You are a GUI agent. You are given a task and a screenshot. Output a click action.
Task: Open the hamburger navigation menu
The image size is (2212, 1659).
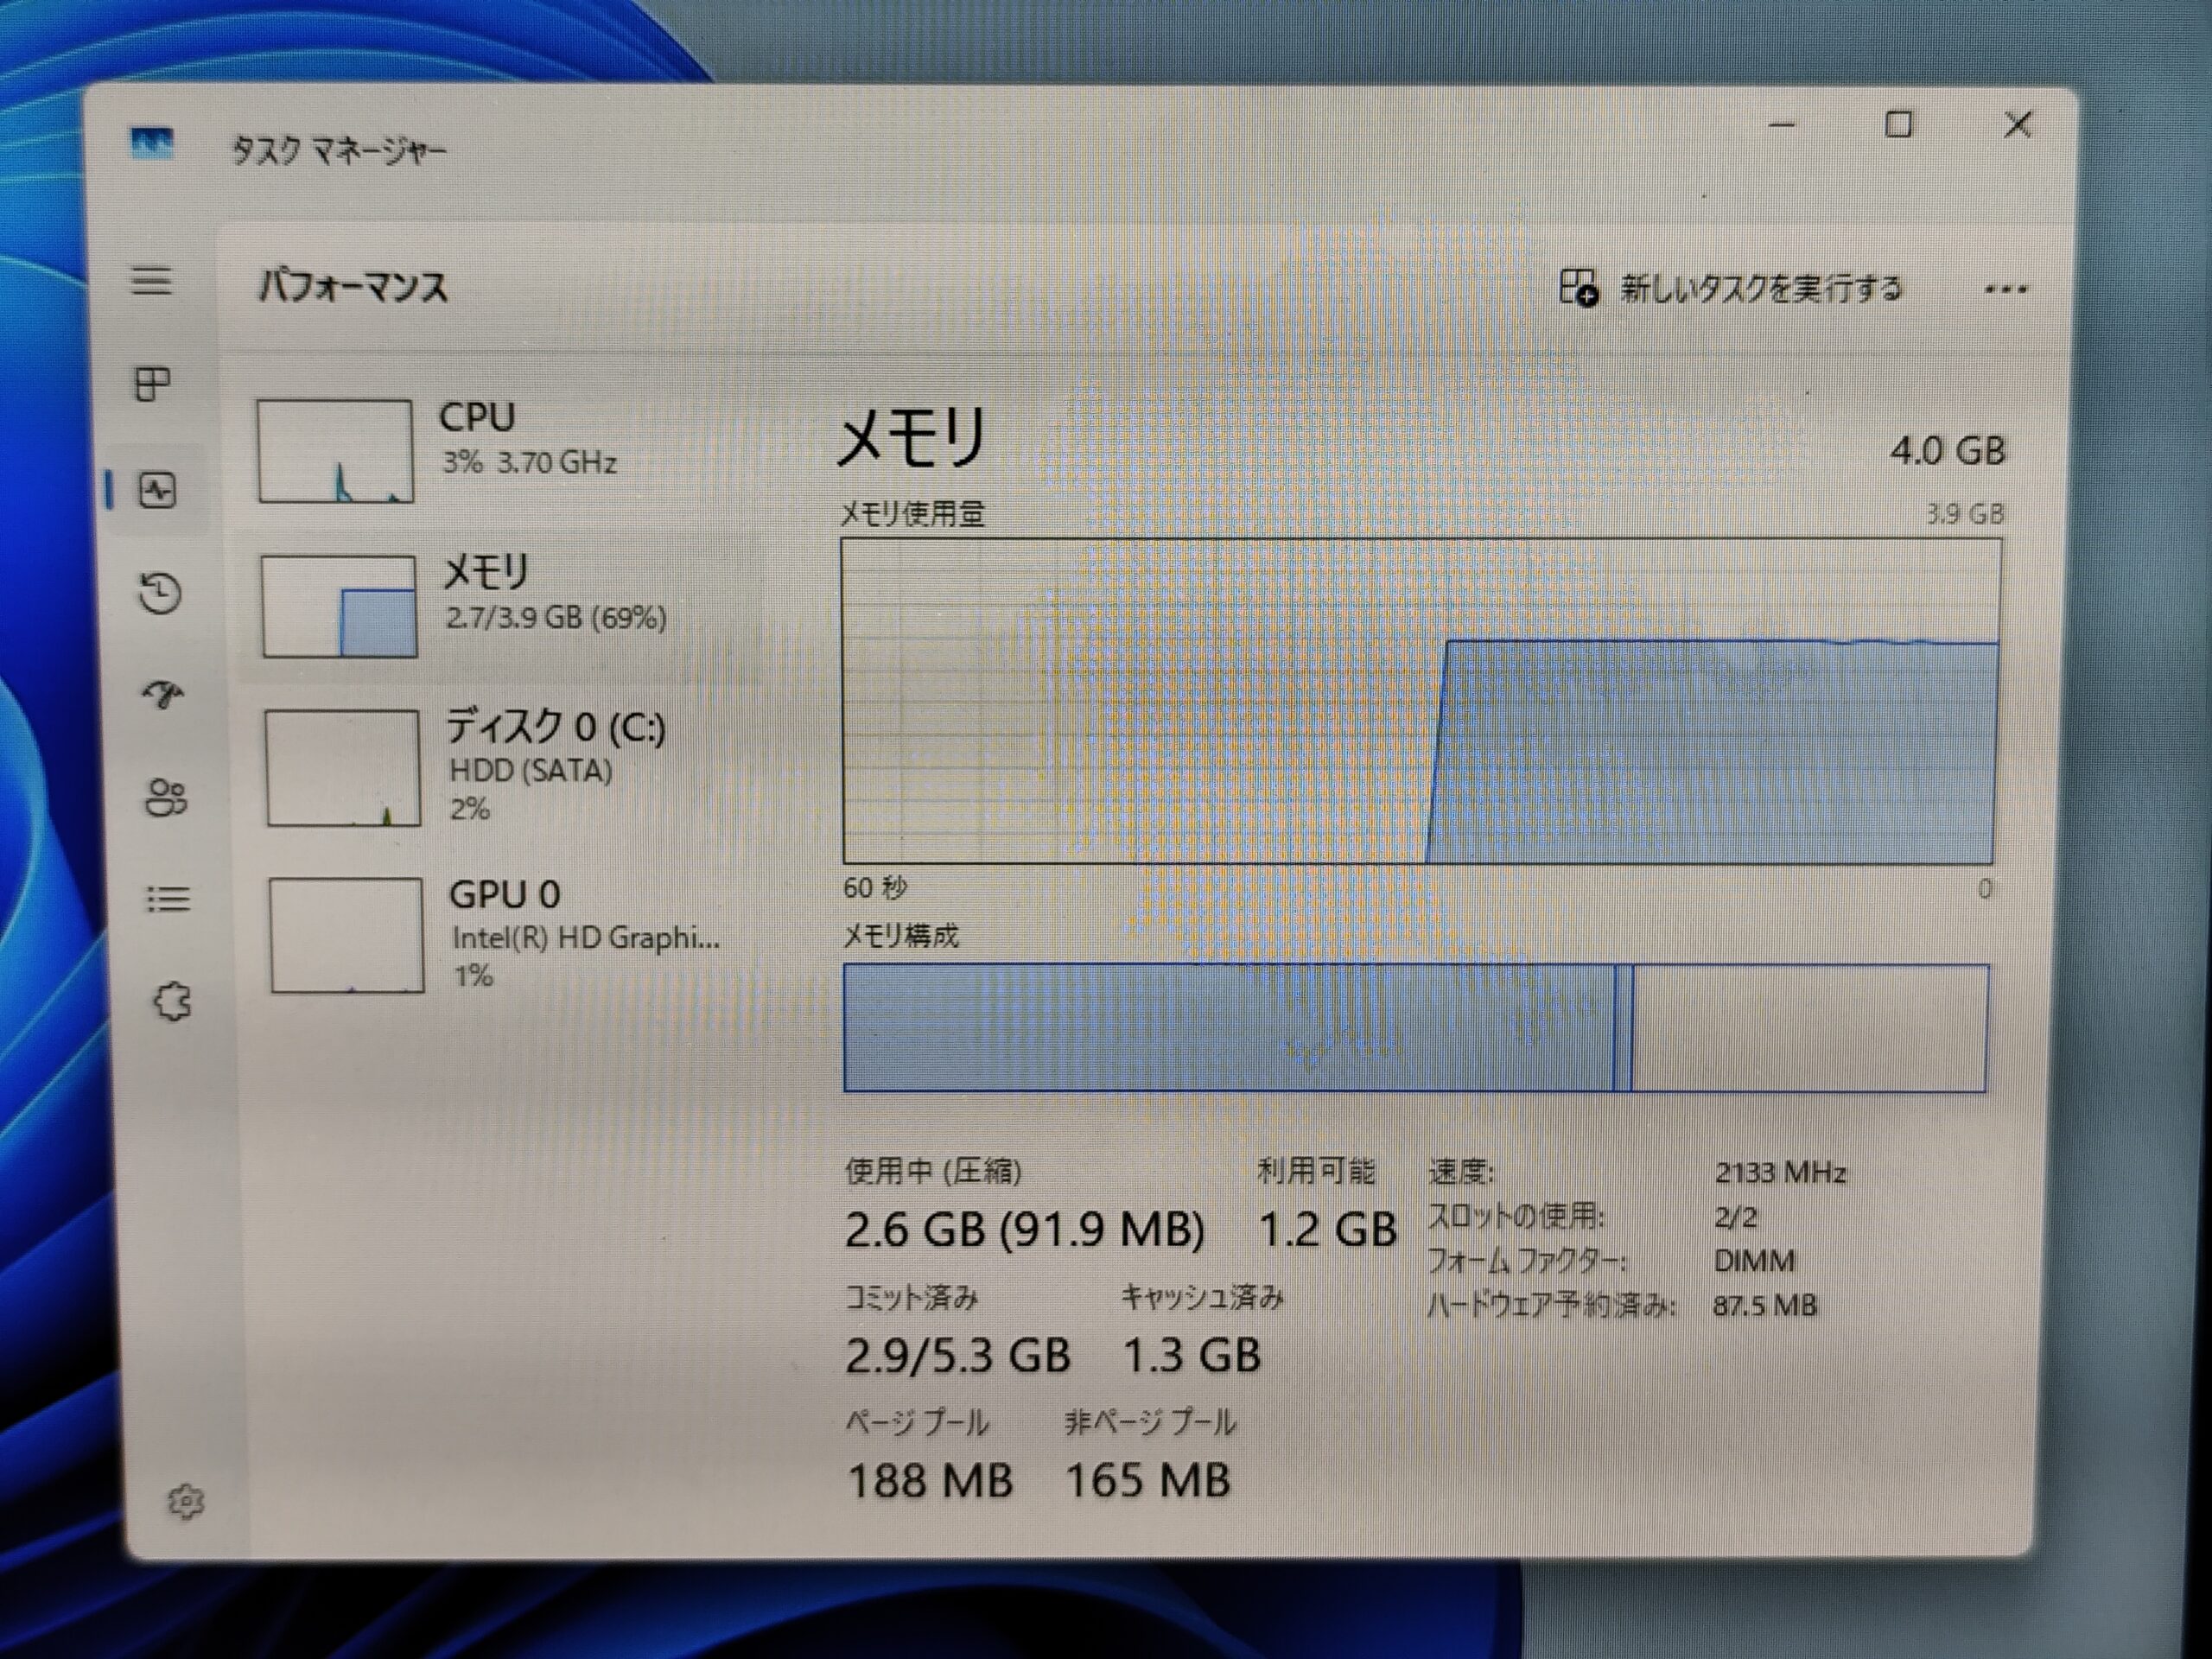(151, 280)
